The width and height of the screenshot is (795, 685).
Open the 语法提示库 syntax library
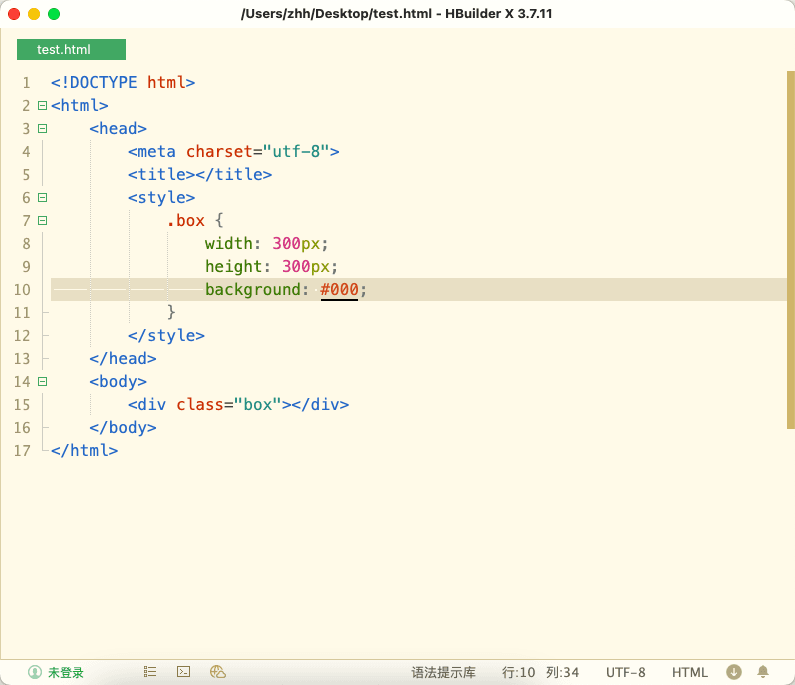click(443, 672)
